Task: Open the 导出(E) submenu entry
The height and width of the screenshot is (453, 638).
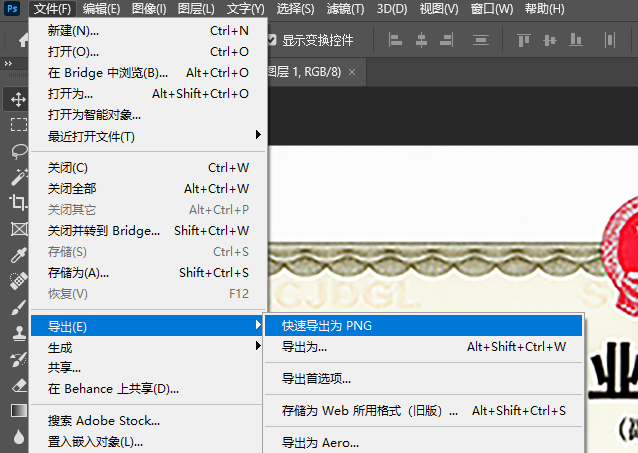Action: [x=146, y=326]
